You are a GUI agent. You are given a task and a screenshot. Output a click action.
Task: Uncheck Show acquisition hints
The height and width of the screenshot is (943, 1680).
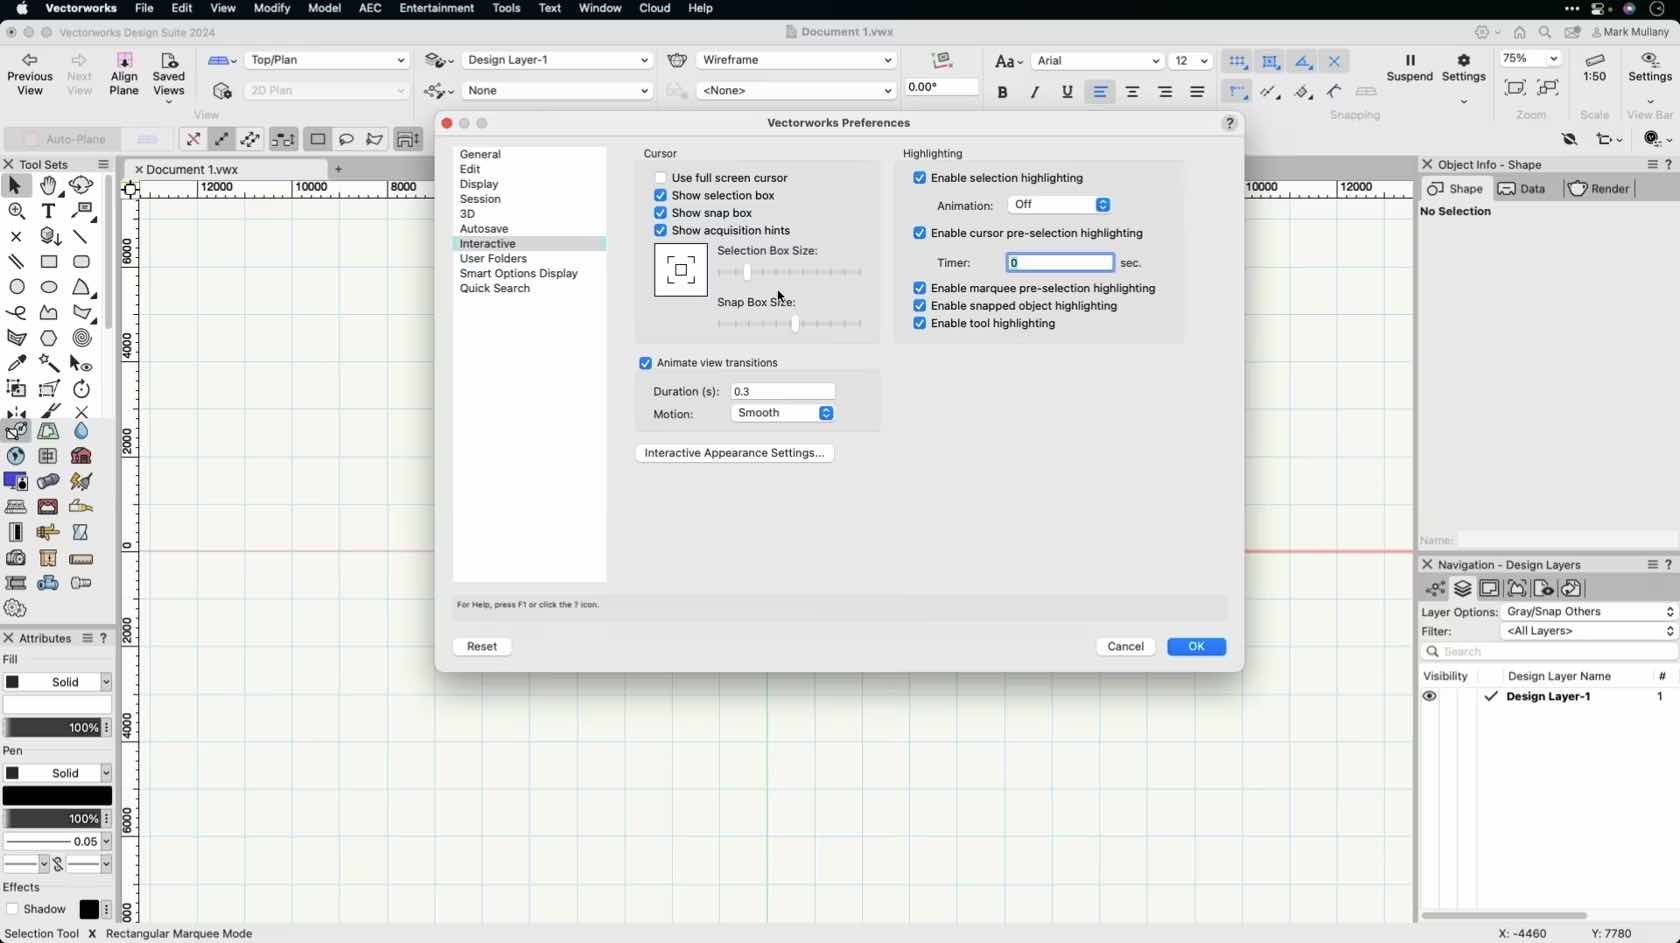[x=660, y=231]
